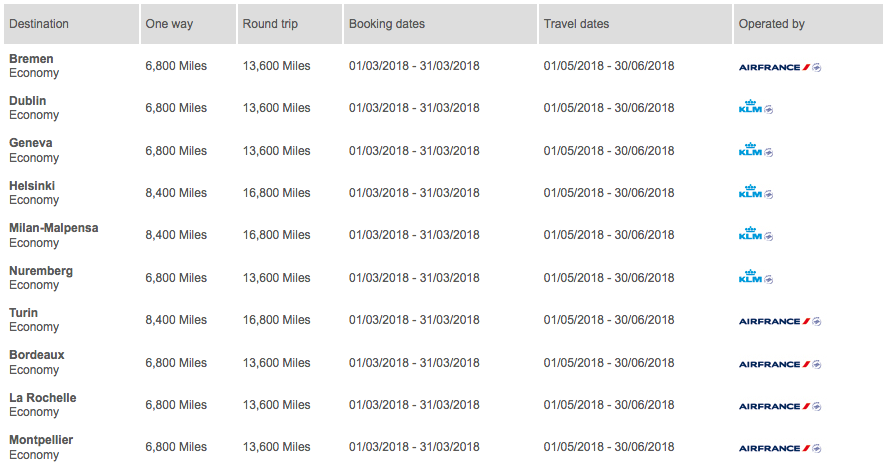Click the Travel dates column header
The height and width of the screenshot is (476, 884).
(x=576, y=24)
